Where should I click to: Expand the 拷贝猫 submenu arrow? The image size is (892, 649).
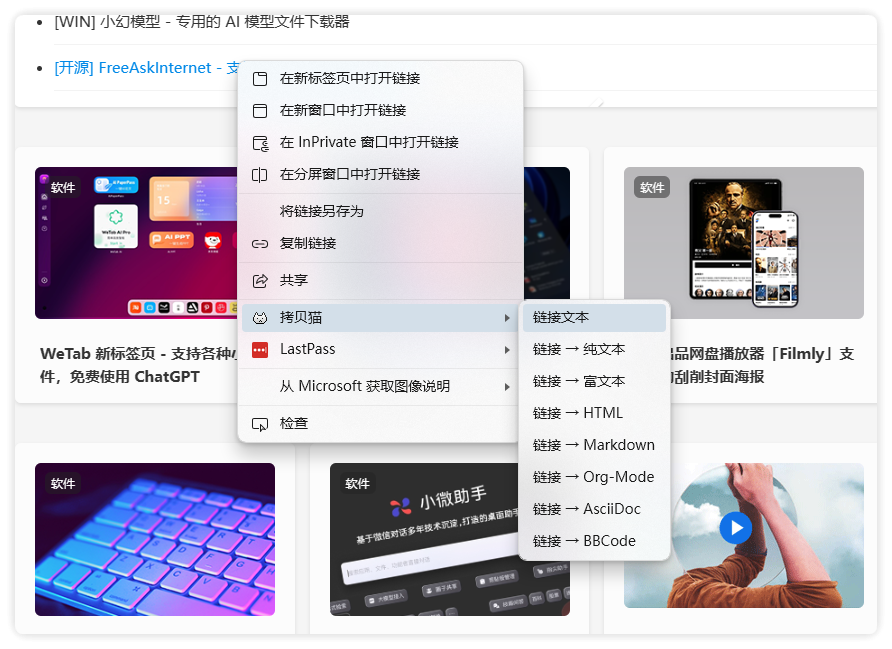pyautogui.click(x=507, y=318)
